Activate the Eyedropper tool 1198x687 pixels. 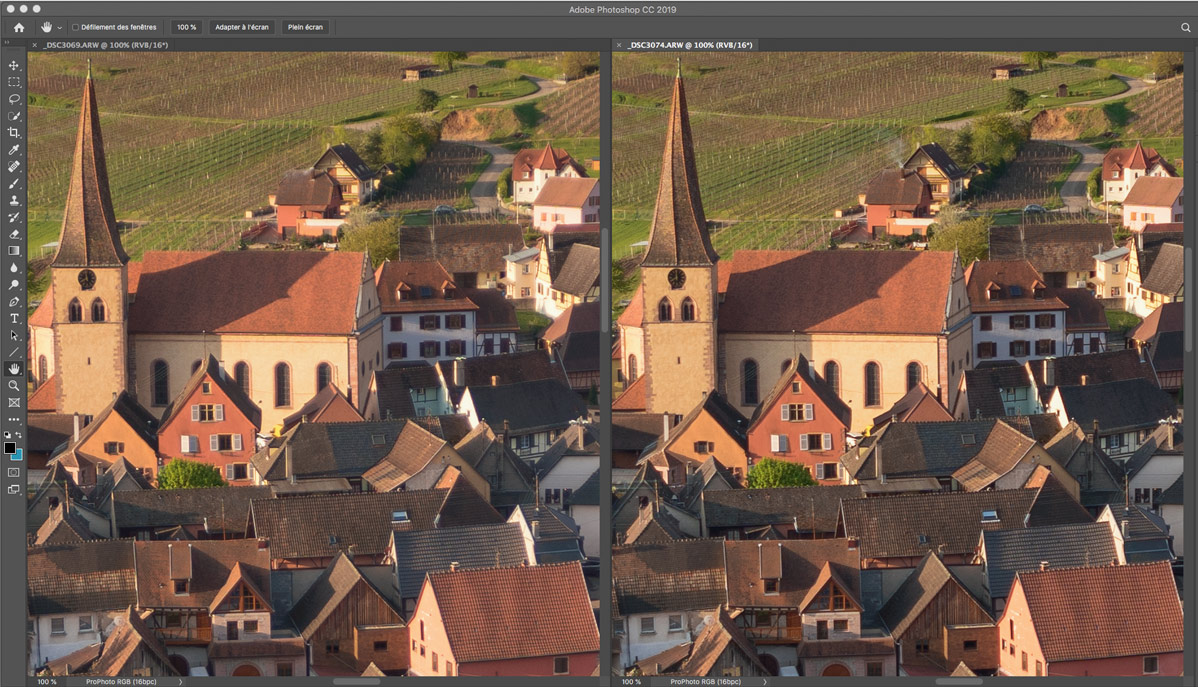coord(14,149)
